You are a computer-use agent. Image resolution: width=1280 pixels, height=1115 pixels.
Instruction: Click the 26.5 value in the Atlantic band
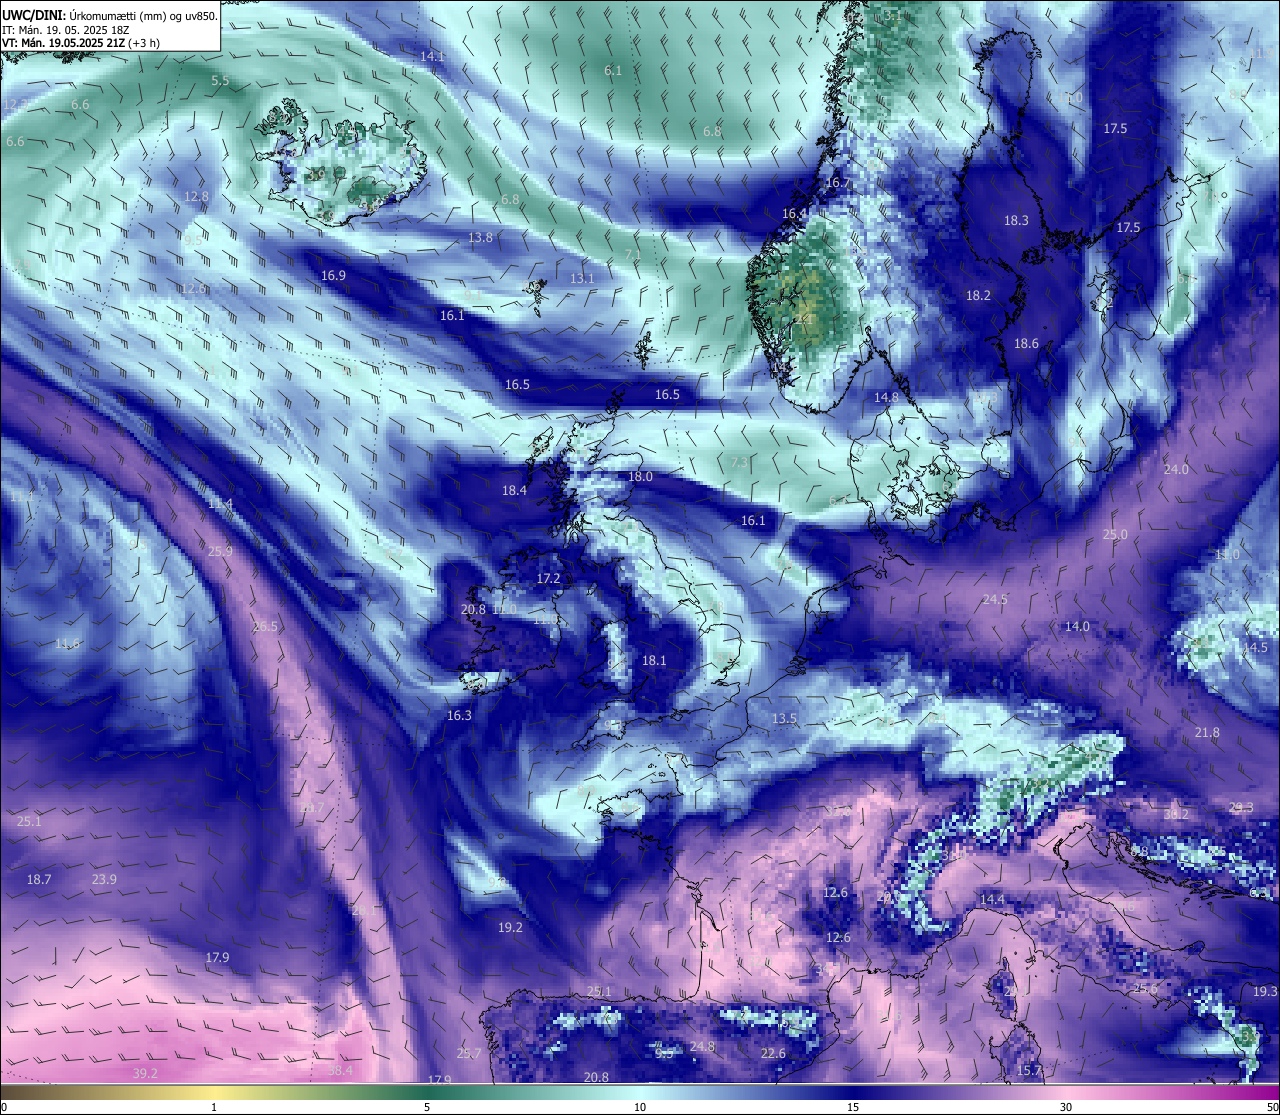click(265, 626)
